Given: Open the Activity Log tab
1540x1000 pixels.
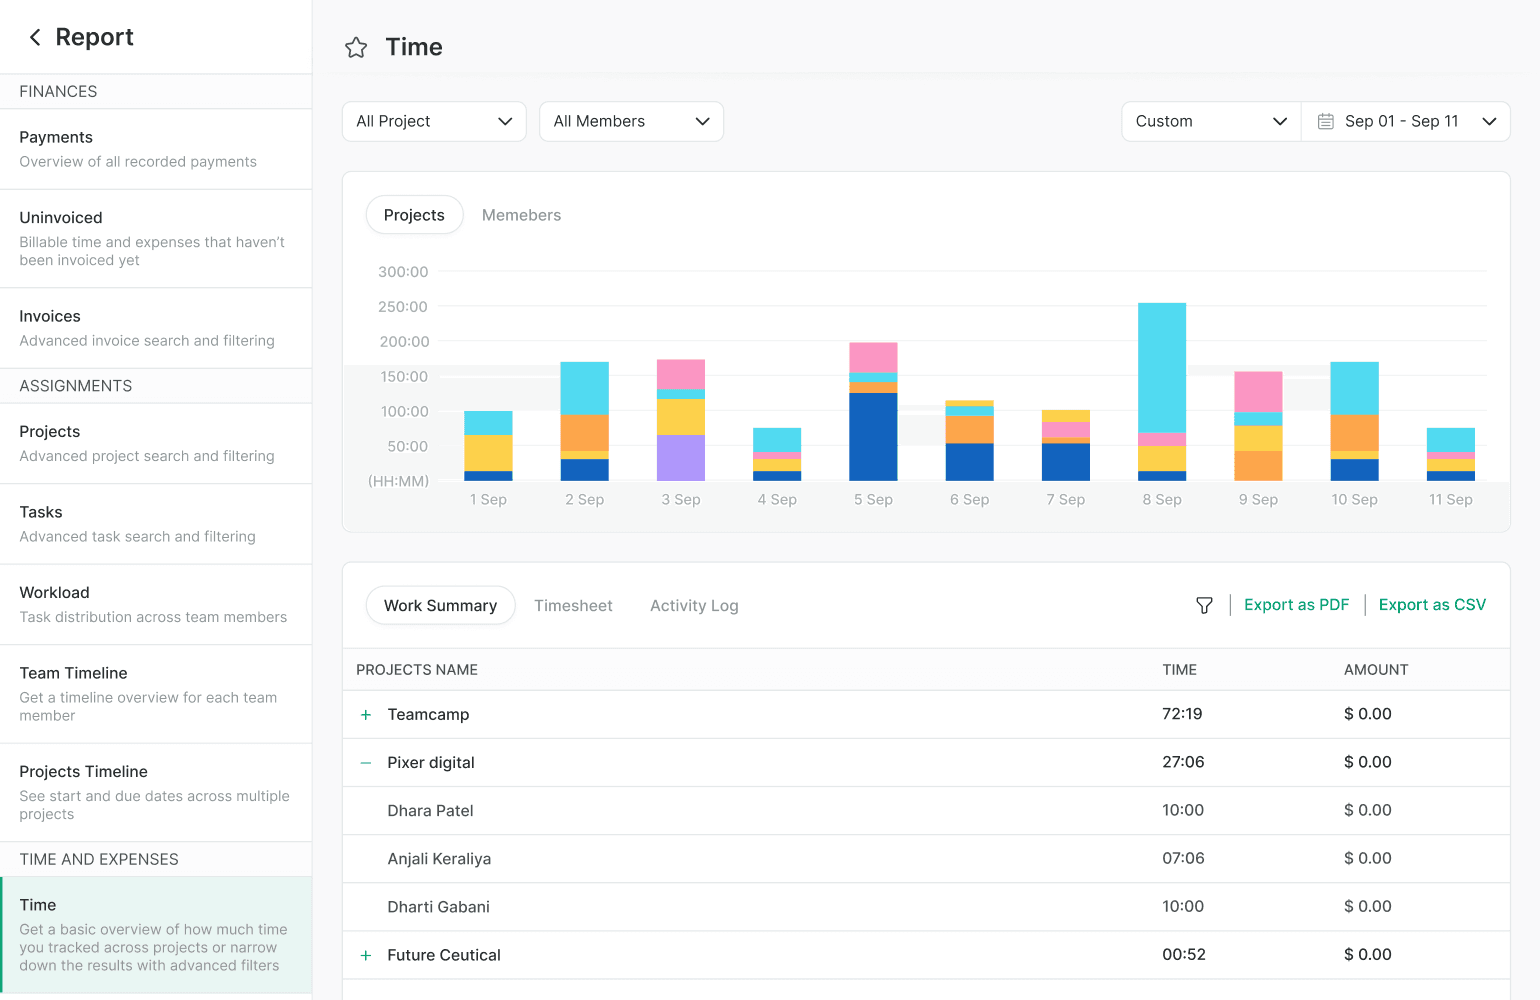Looking at the screenshot, I should [x=694, y=606].
